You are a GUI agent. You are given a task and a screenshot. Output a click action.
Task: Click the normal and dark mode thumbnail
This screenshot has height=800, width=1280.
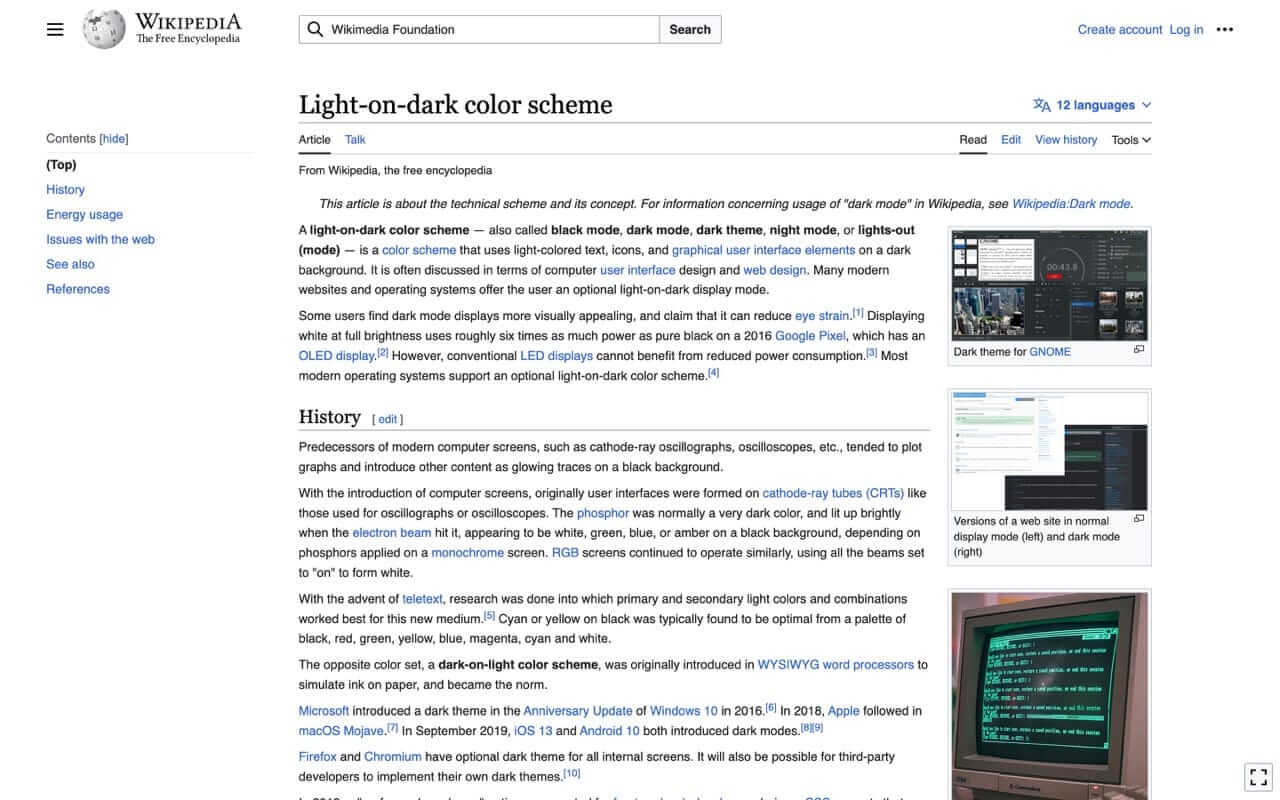click(x=1049, y=450)
